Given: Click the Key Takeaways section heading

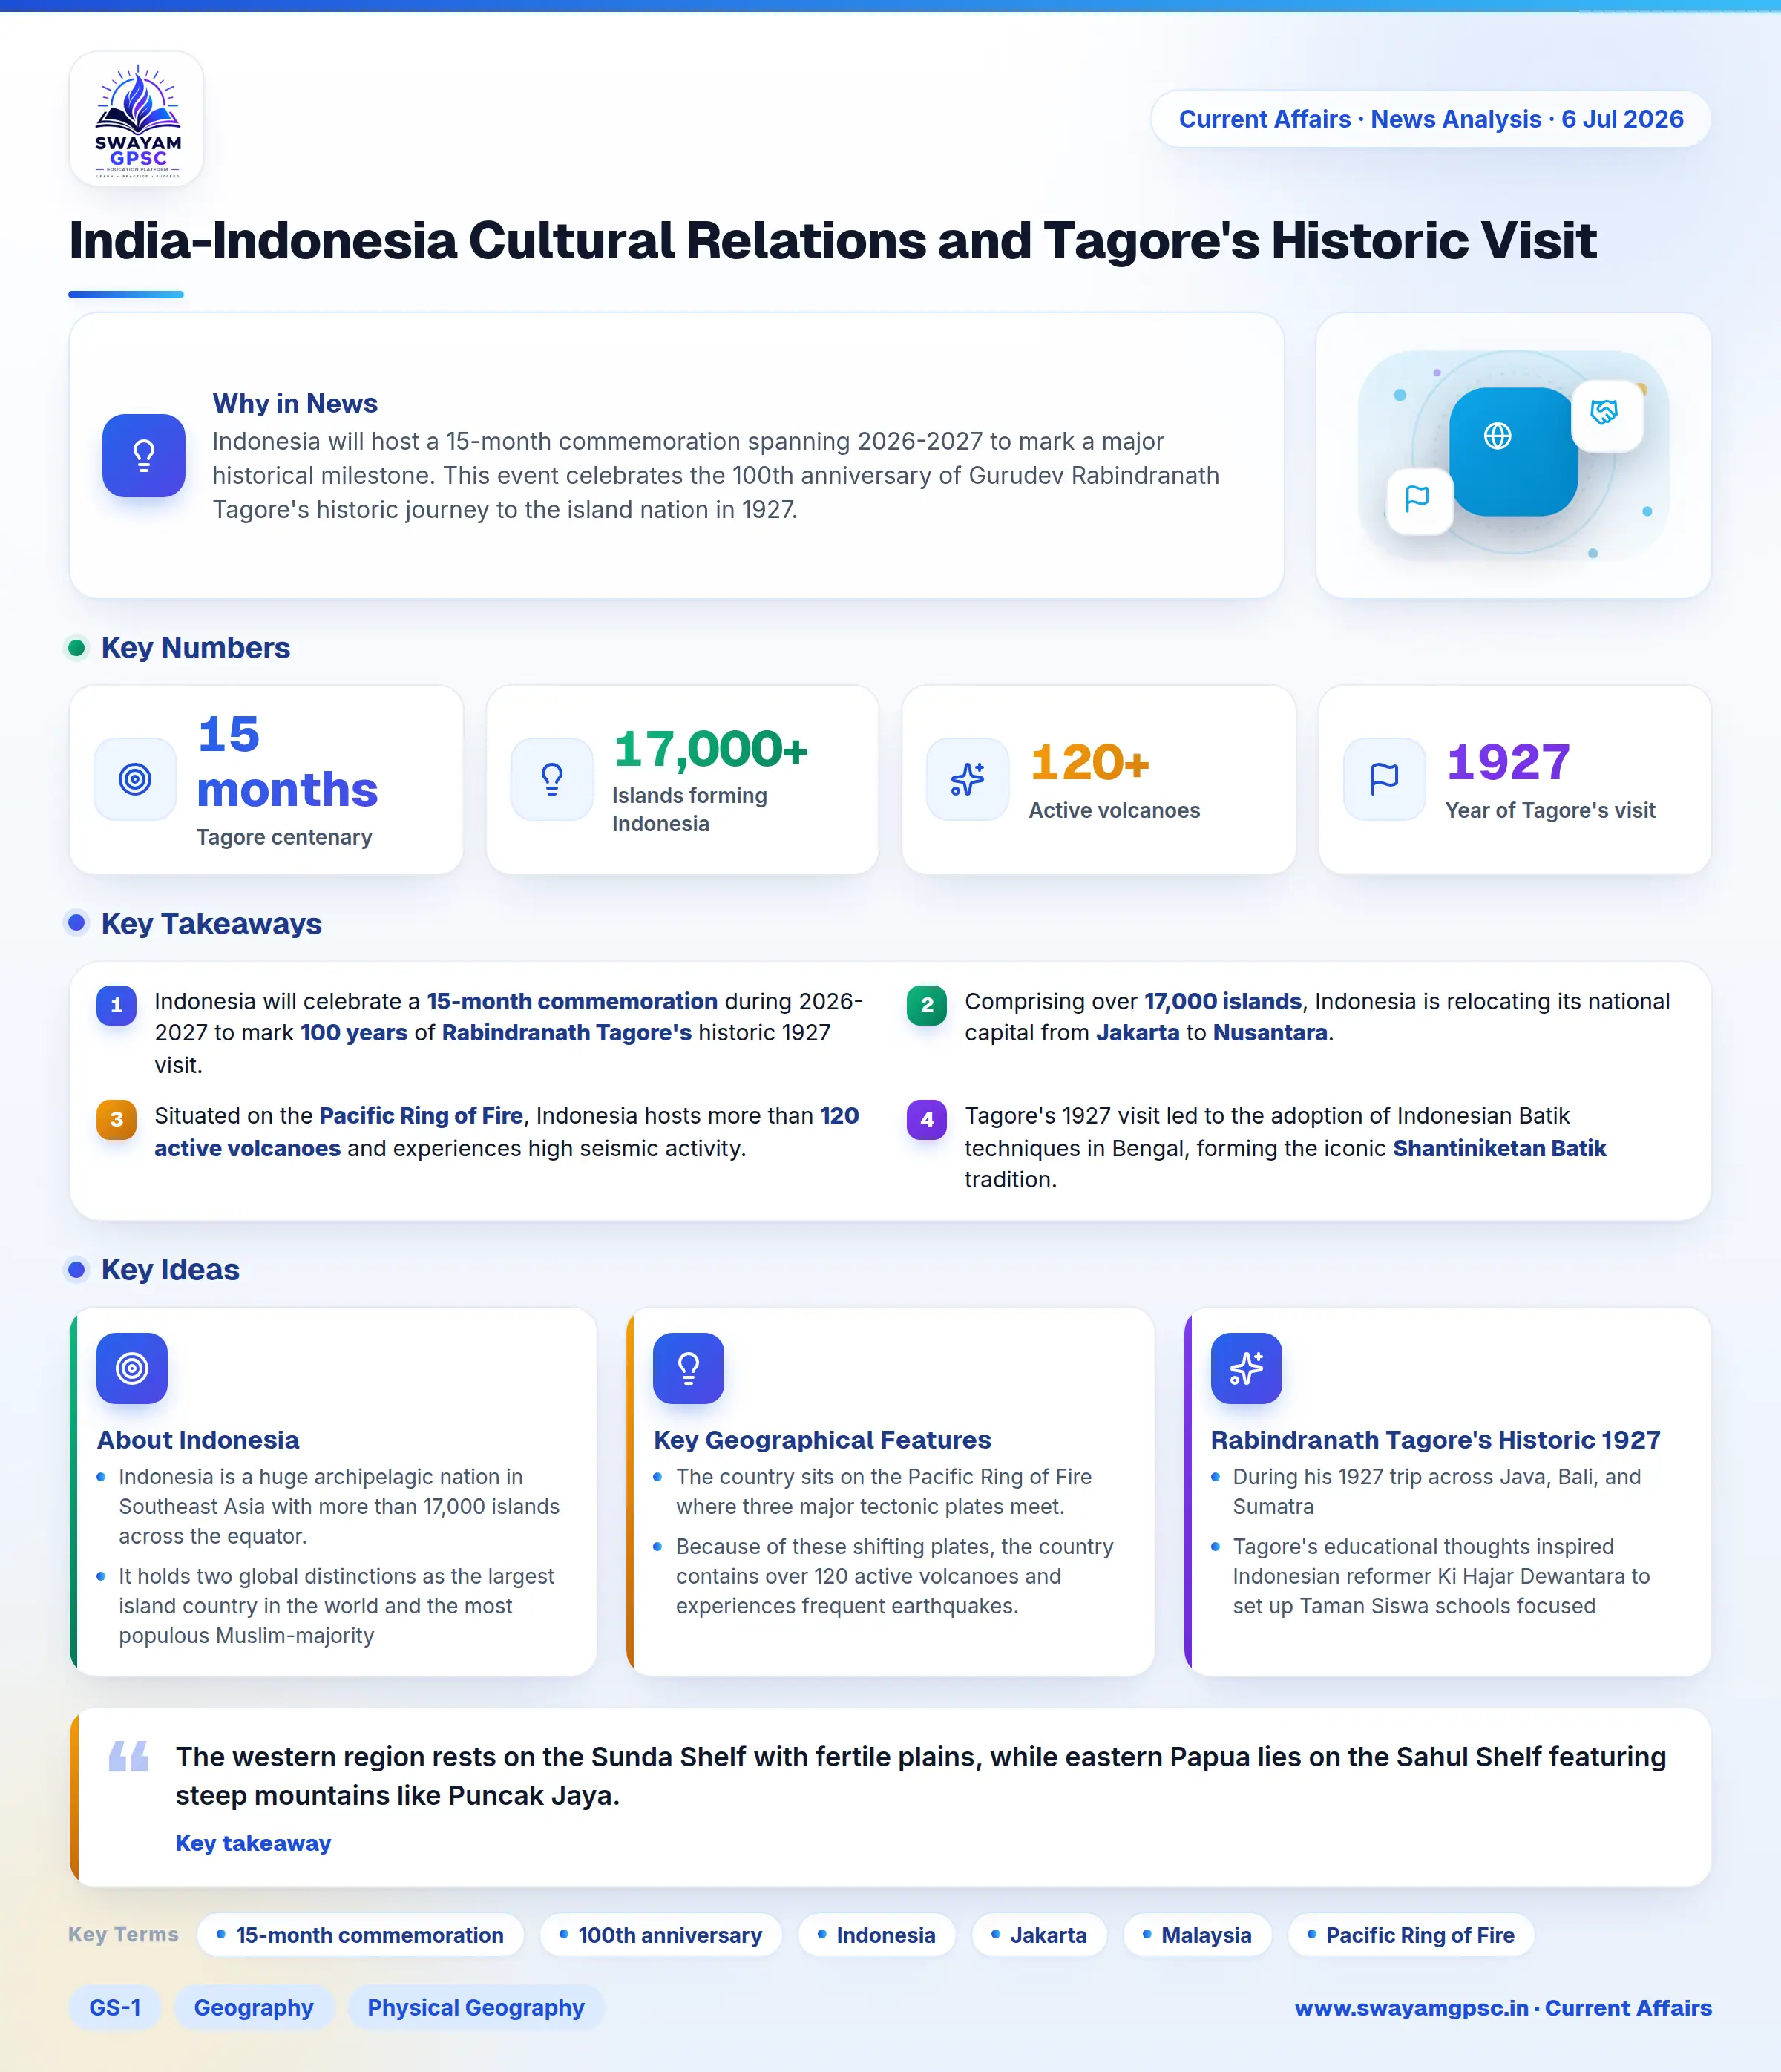Looking at the screenshot, I should click(x=212, y=923).
